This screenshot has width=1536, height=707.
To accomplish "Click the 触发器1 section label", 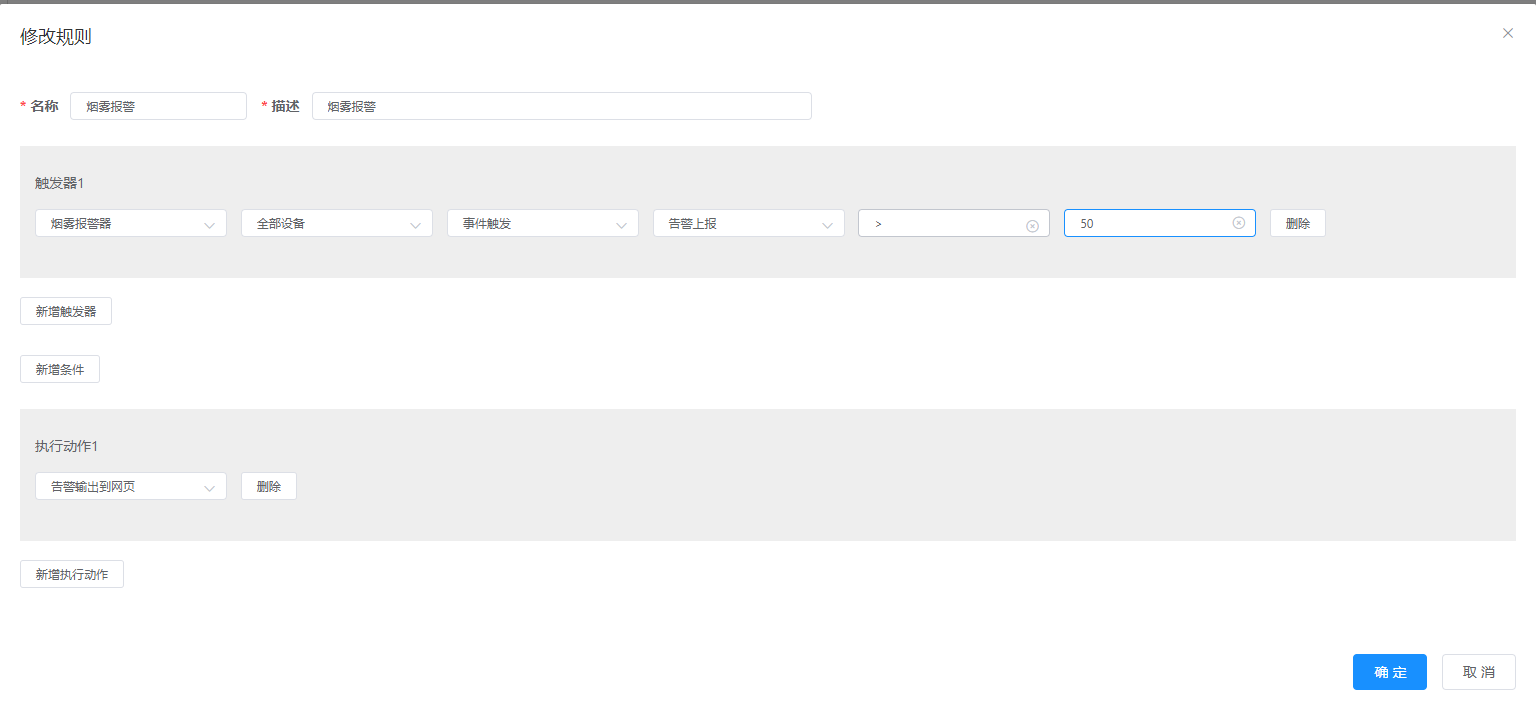I will [x=60, y=183].
